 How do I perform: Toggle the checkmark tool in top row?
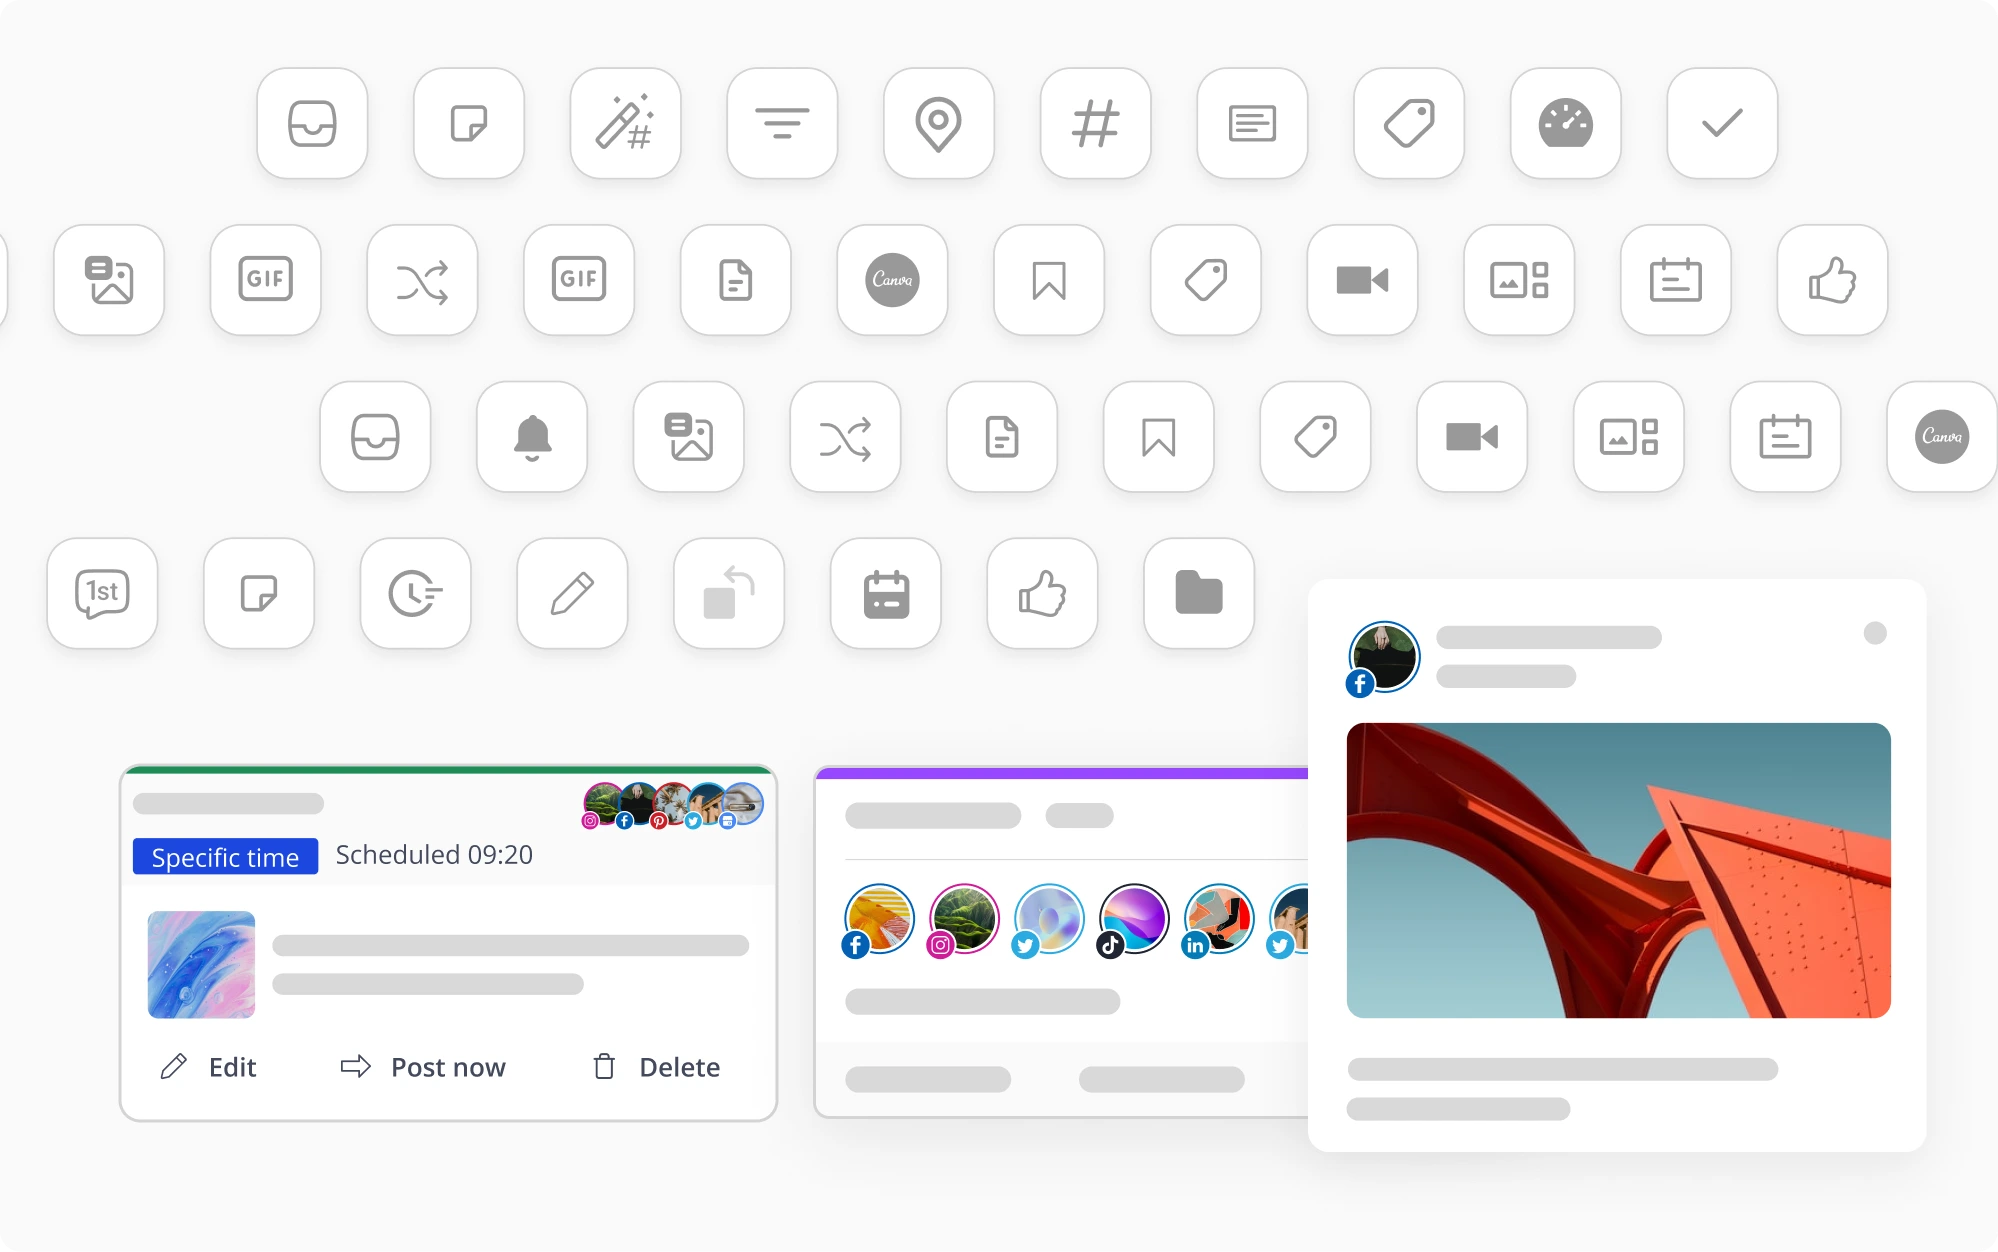pyautogui.click(x=1724, y=121)
